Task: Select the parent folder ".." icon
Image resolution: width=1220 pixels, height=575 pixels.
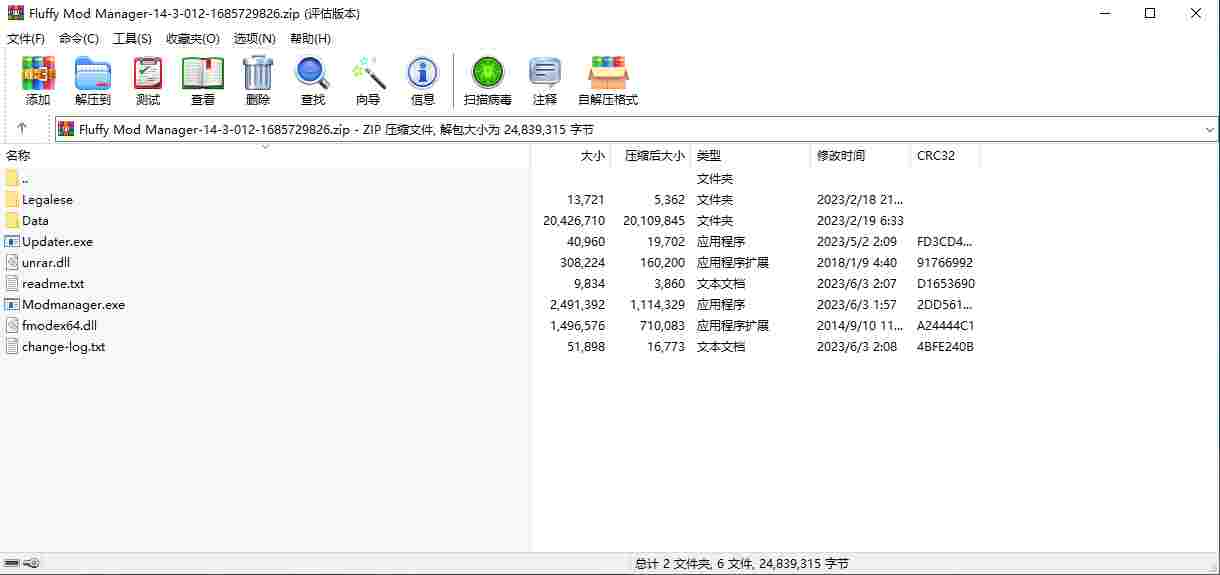Action: [x=12, y=179]
